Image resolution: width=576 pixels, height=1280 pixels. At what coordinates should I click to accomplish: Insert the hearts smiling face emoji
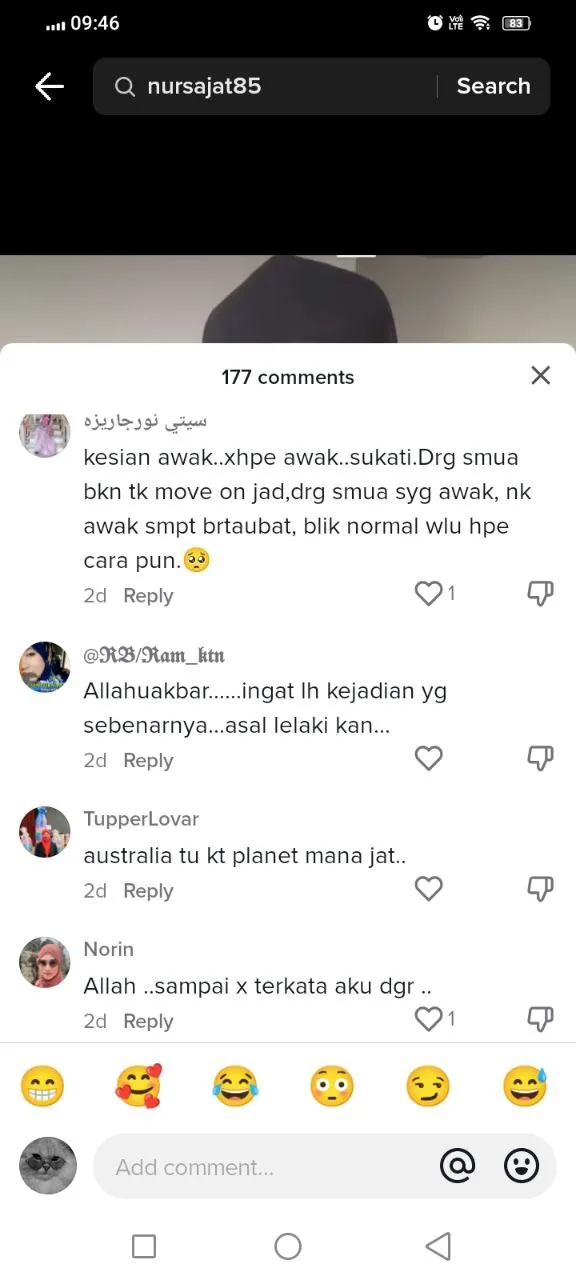[x=138, y=1087]
